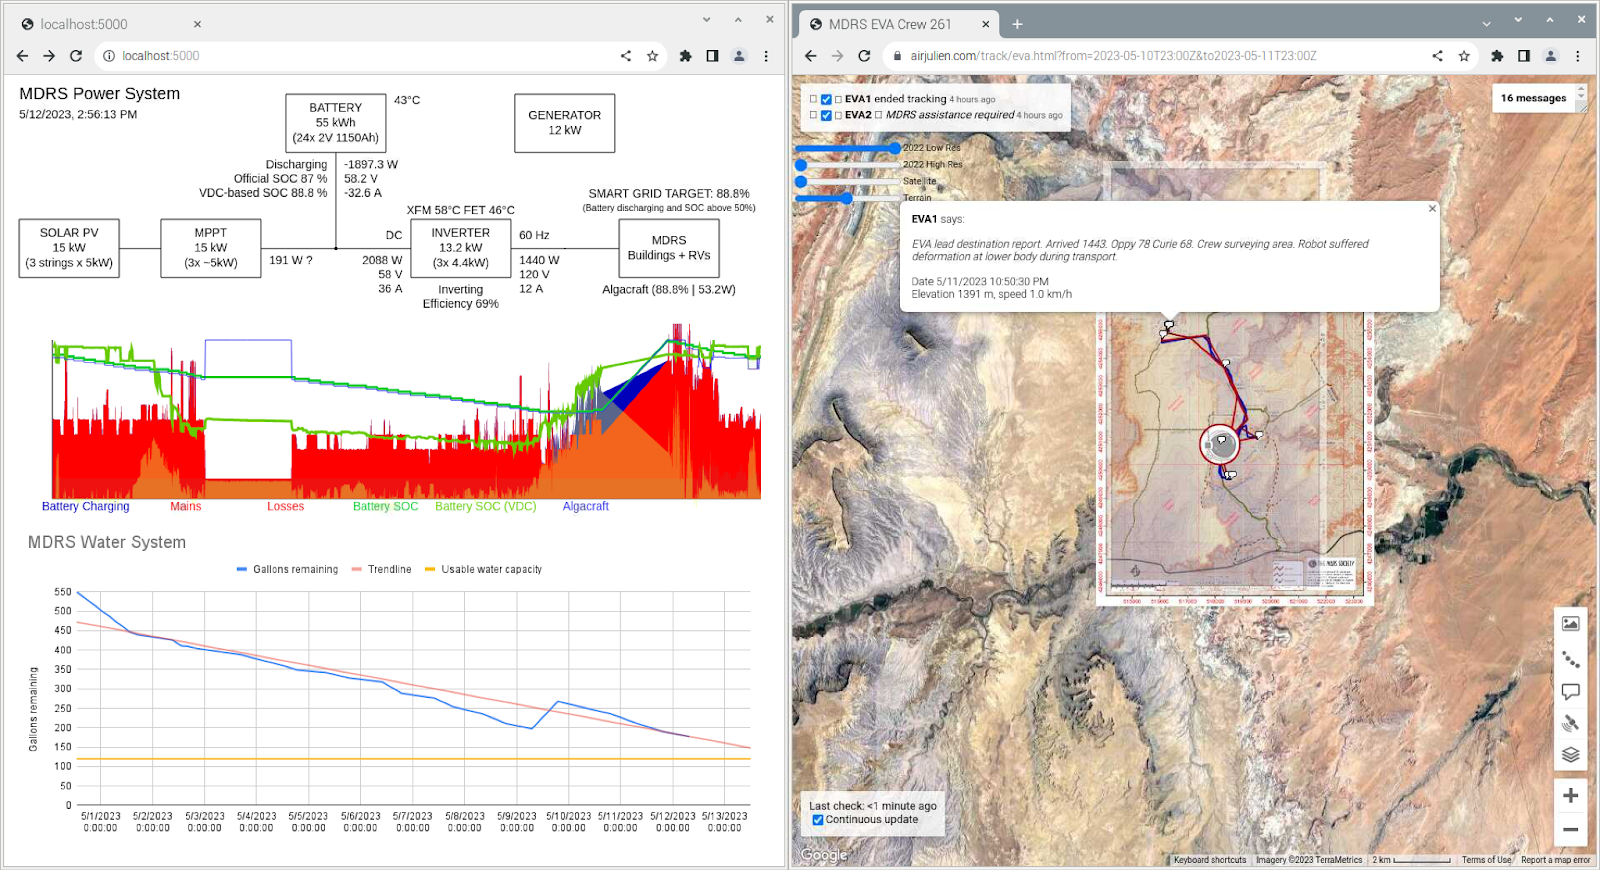The height and width of the screenshot is (870, 1600).
Task: Disable the Continuous update checkbox
Action: [x=818, y=820]
